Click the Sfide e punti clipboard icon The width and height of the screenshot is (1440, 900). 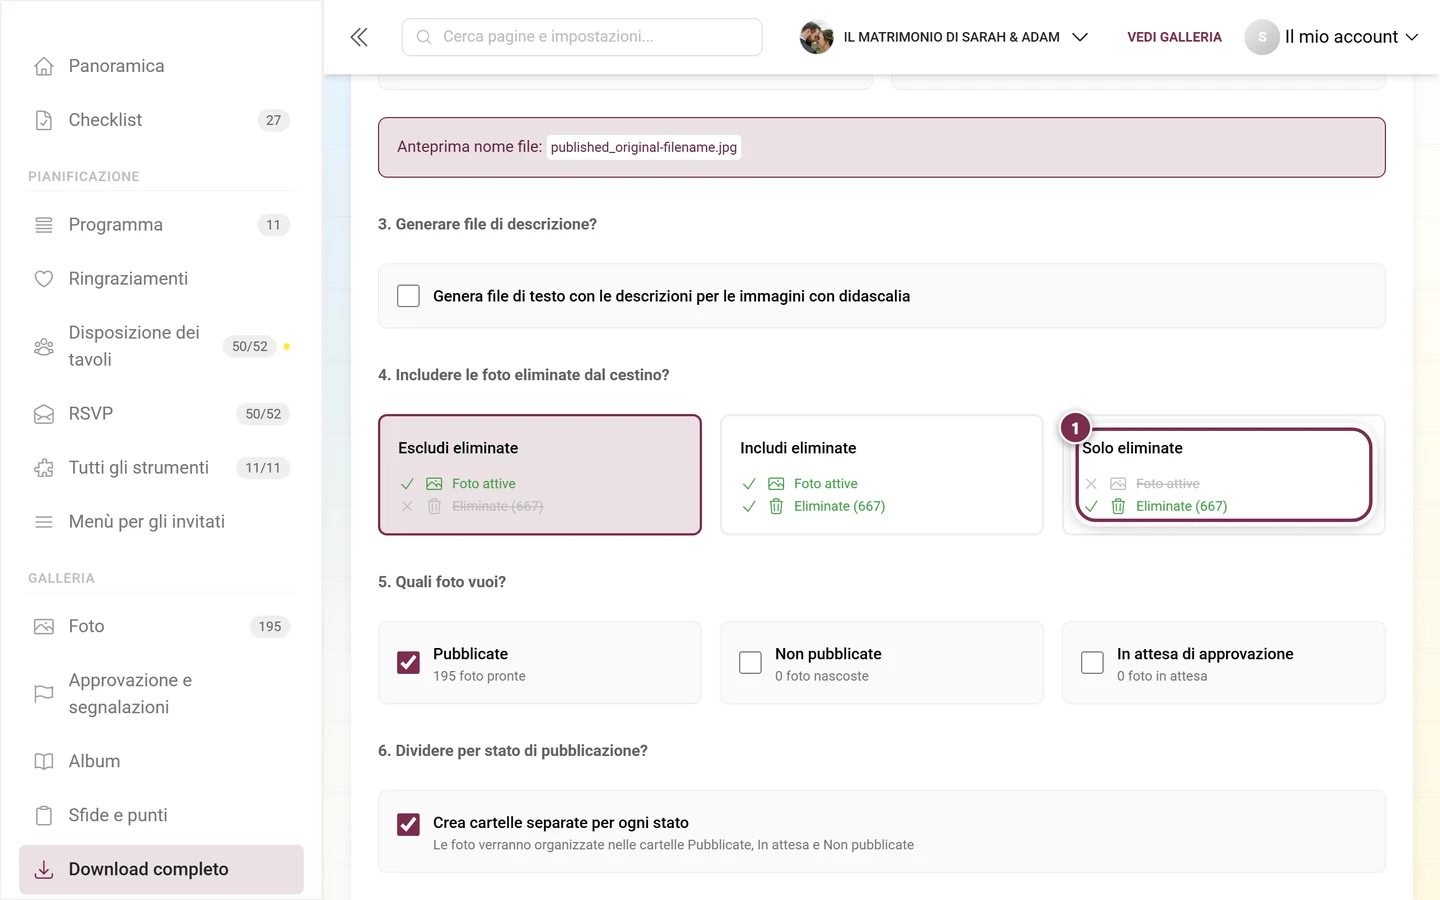pos(44,816)
